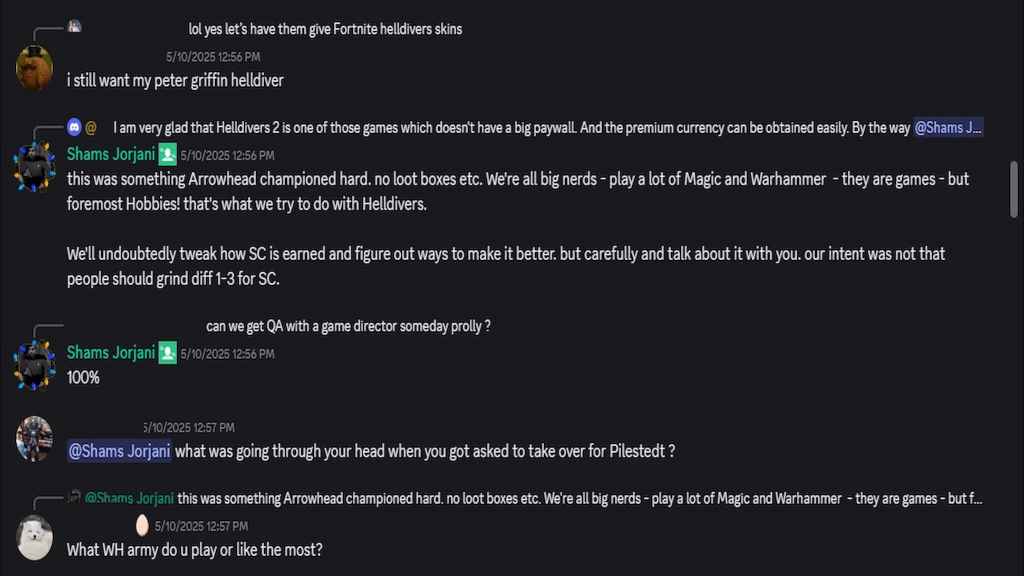
Task: Click the green role badge above the Arrowhead message
Action: pyautogui.click(x=167, y=155)
